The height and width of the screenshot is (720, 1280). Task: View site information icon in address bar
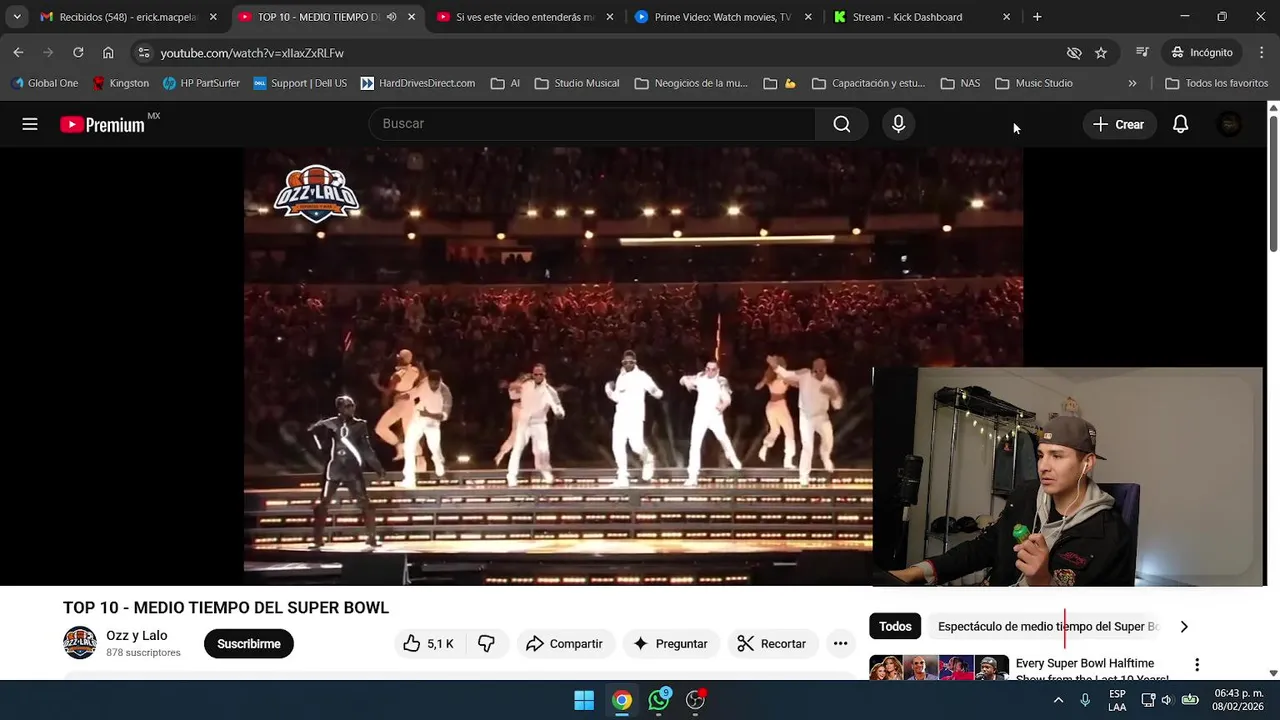[144, 53]
